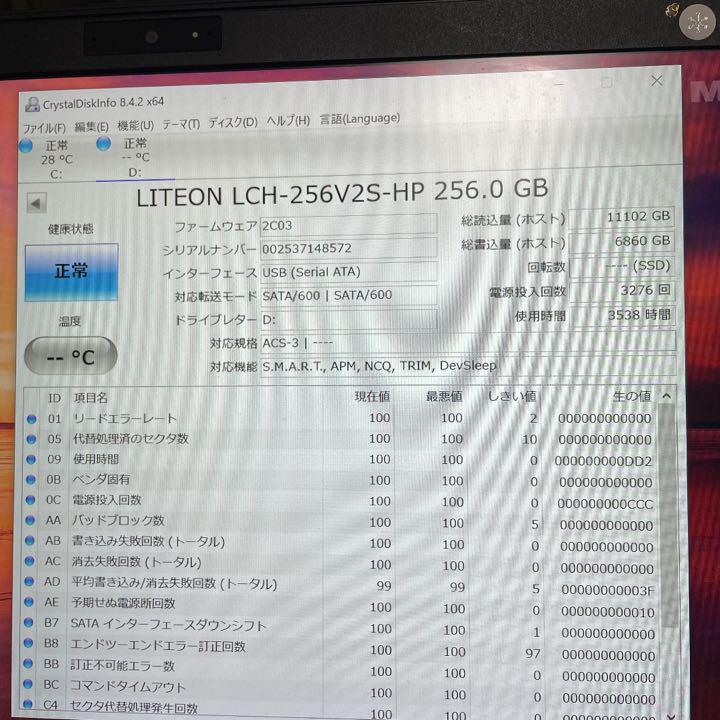Viewport: 720px width, 720px height.
Task: Select the 代替処理済のセクタ数 attribute name
Action: coord(131,439)
